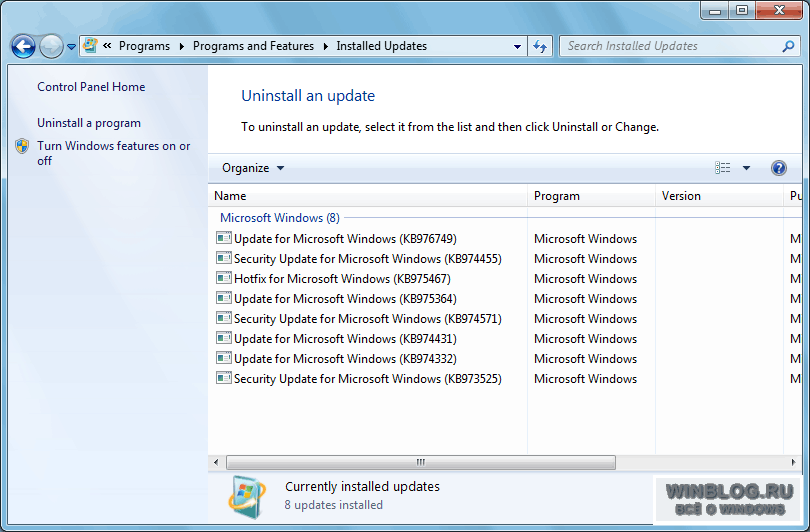Viewport: 810px width, 532px height.
Task: Focus the Search Installed Updates box
Action: (669, 46)
